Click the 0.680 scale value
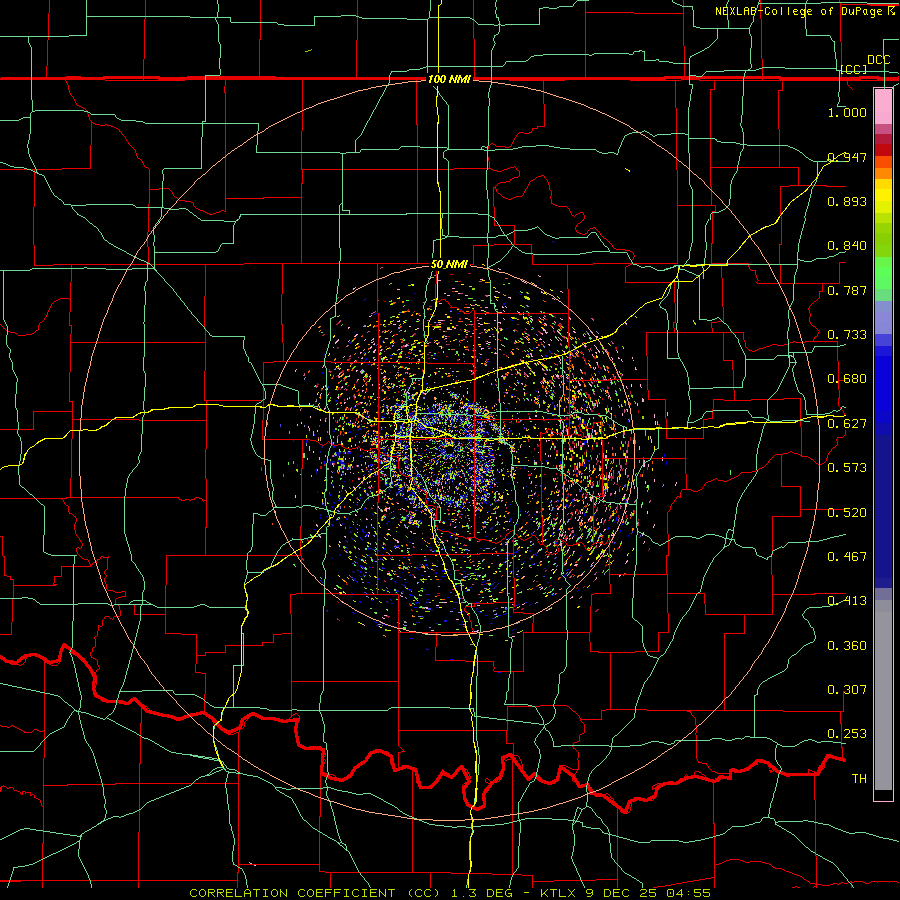Image resolution: width=900 pixels, height=900 pixels. [x=847, y=379]
